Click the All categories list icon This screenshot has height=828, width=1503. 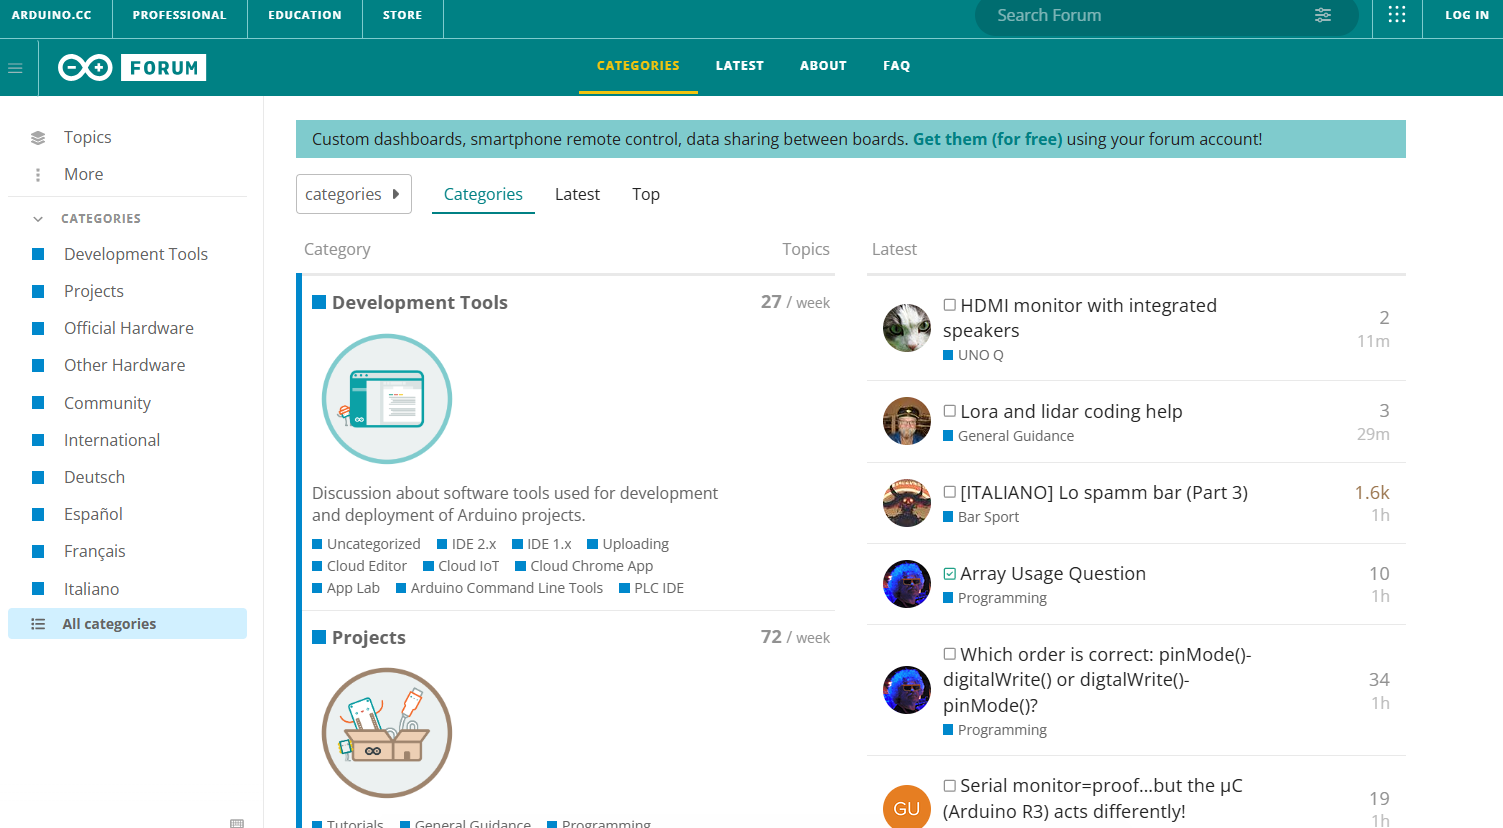(37, 623)
